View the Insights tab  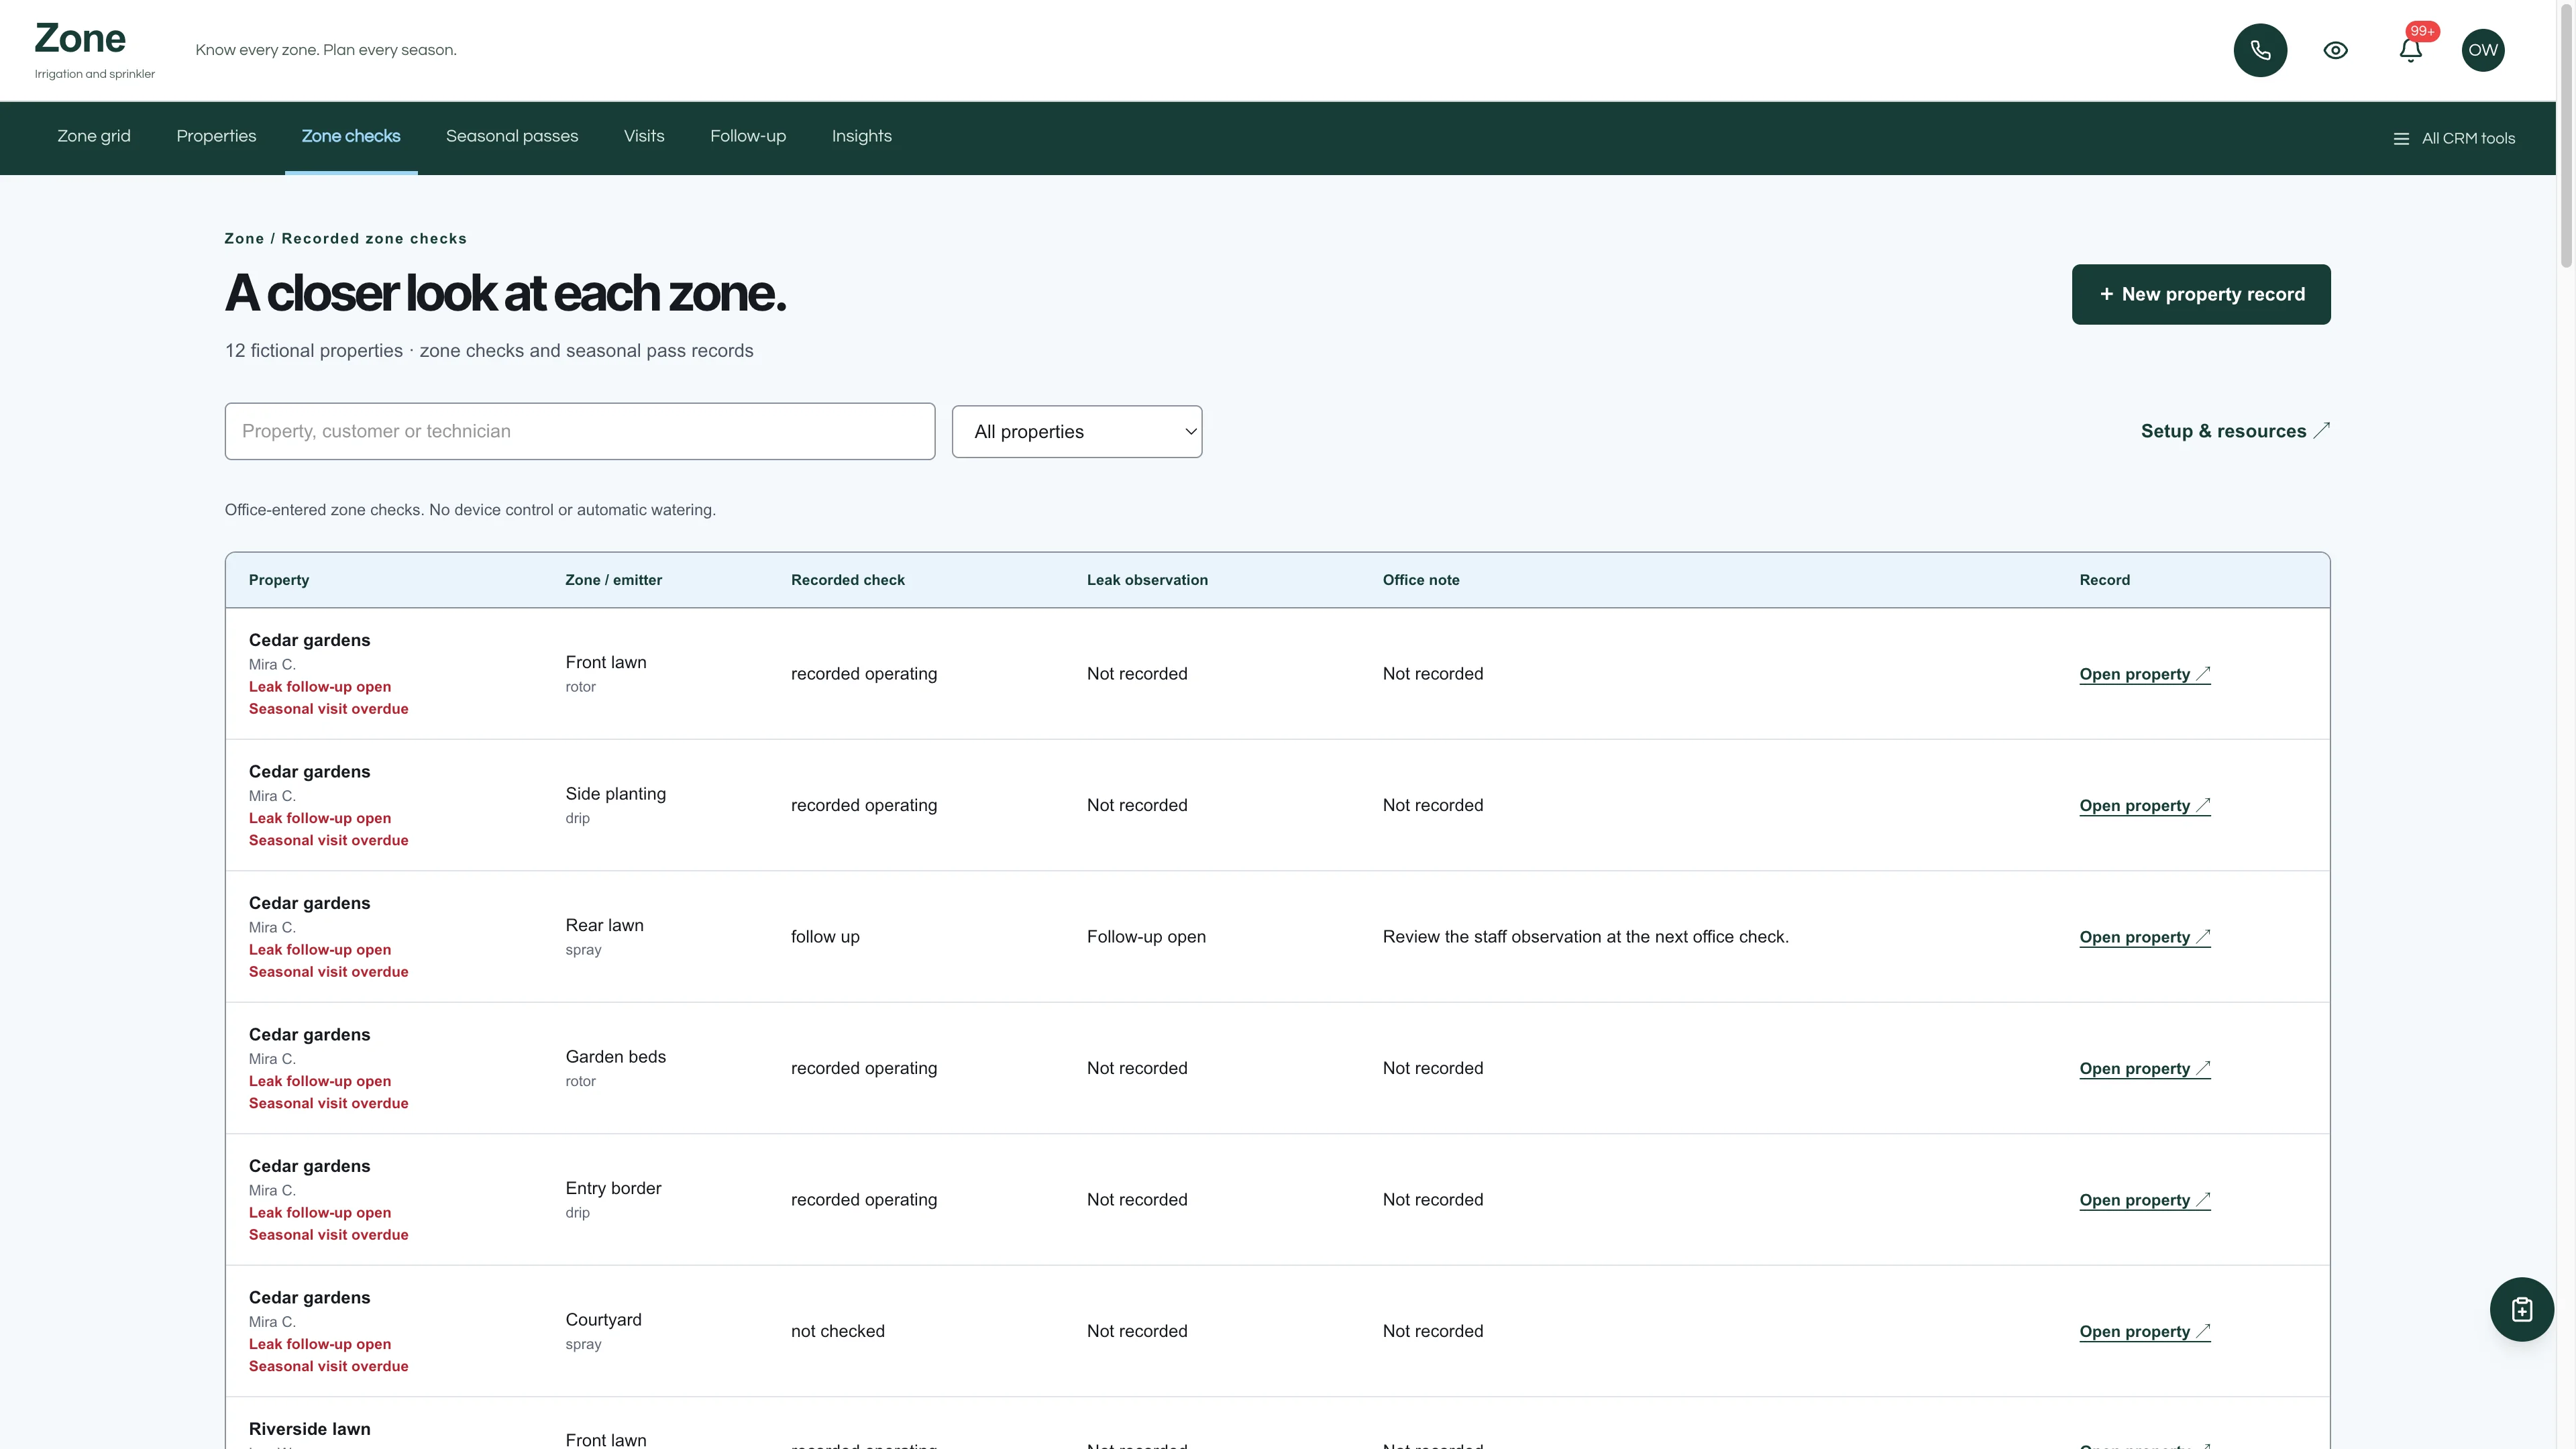coord(862,136)
